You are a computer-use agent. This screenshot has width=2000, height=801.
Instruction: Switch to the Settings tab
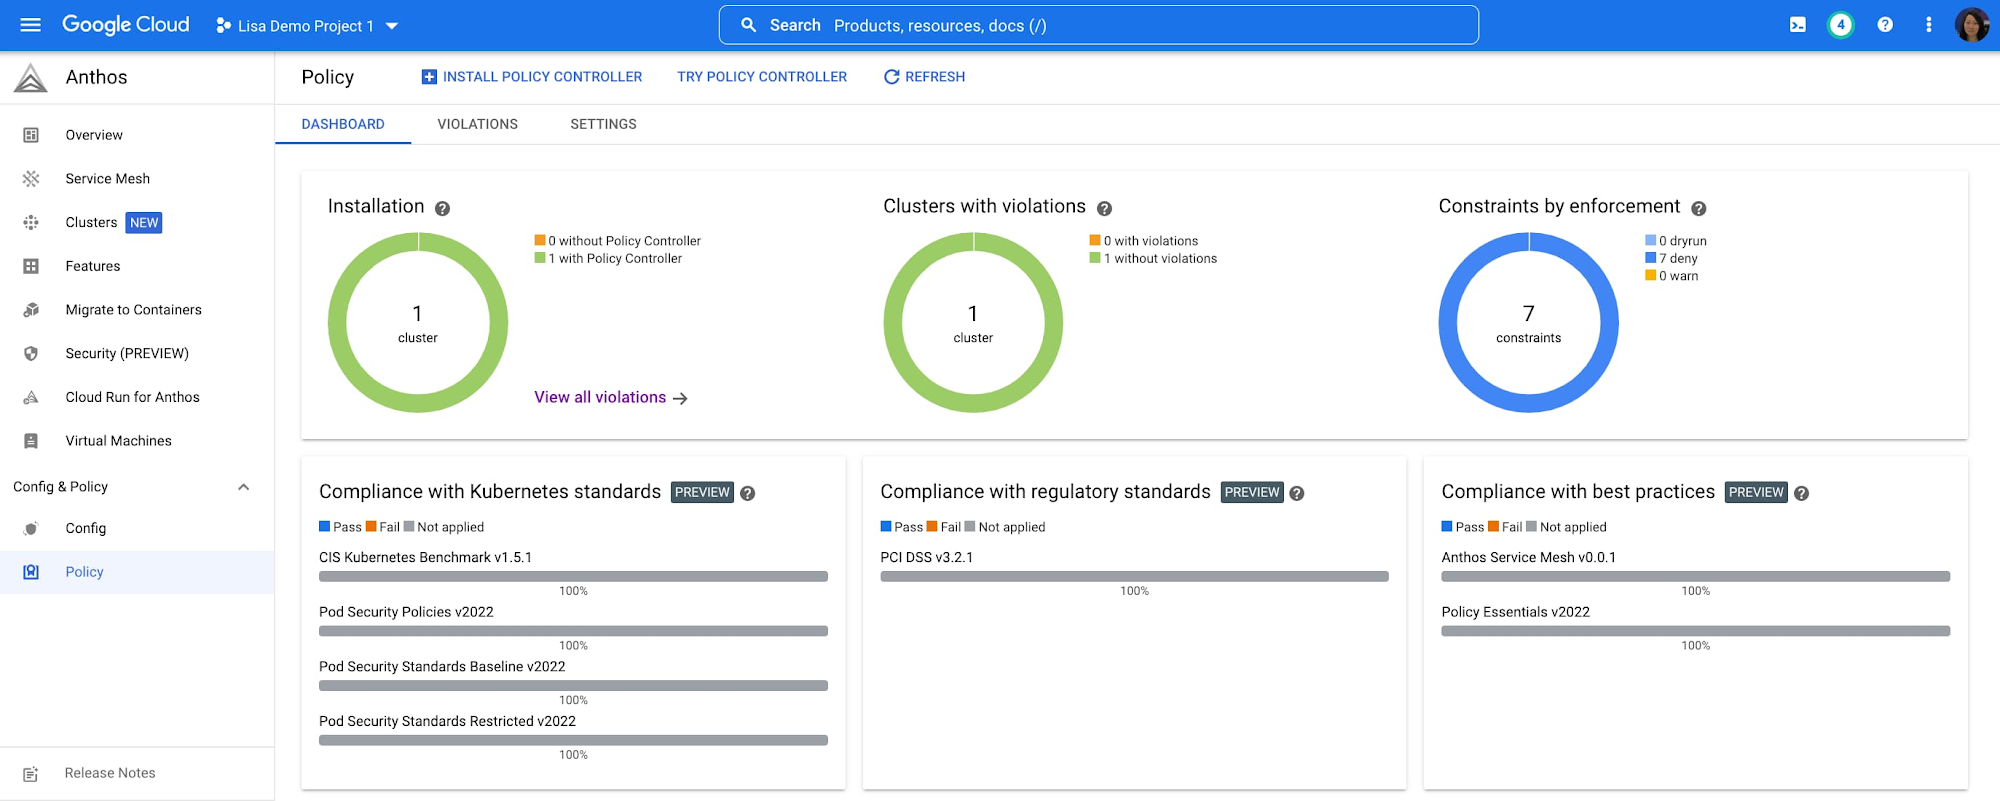click(603, 124)
